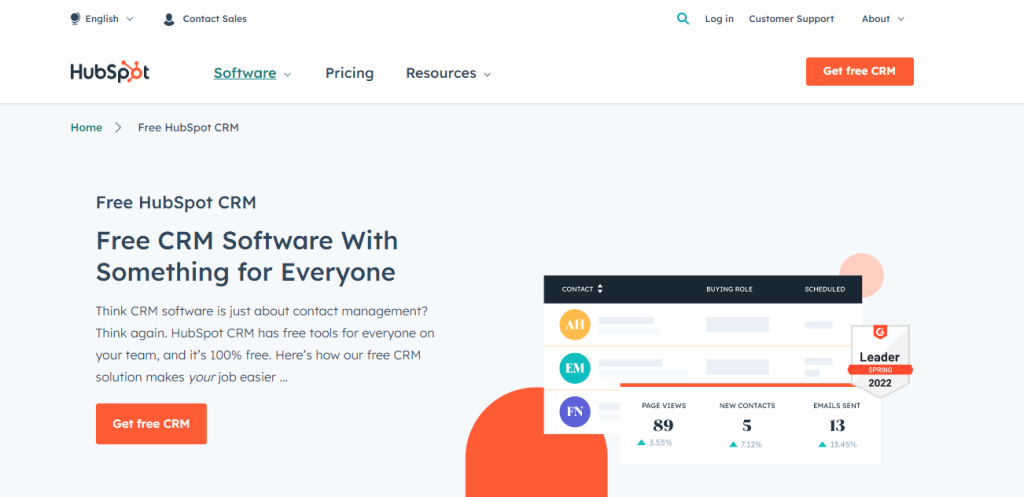Open Customer Support
Viewport: 1024px width, 497px height.
coord(791,19)
